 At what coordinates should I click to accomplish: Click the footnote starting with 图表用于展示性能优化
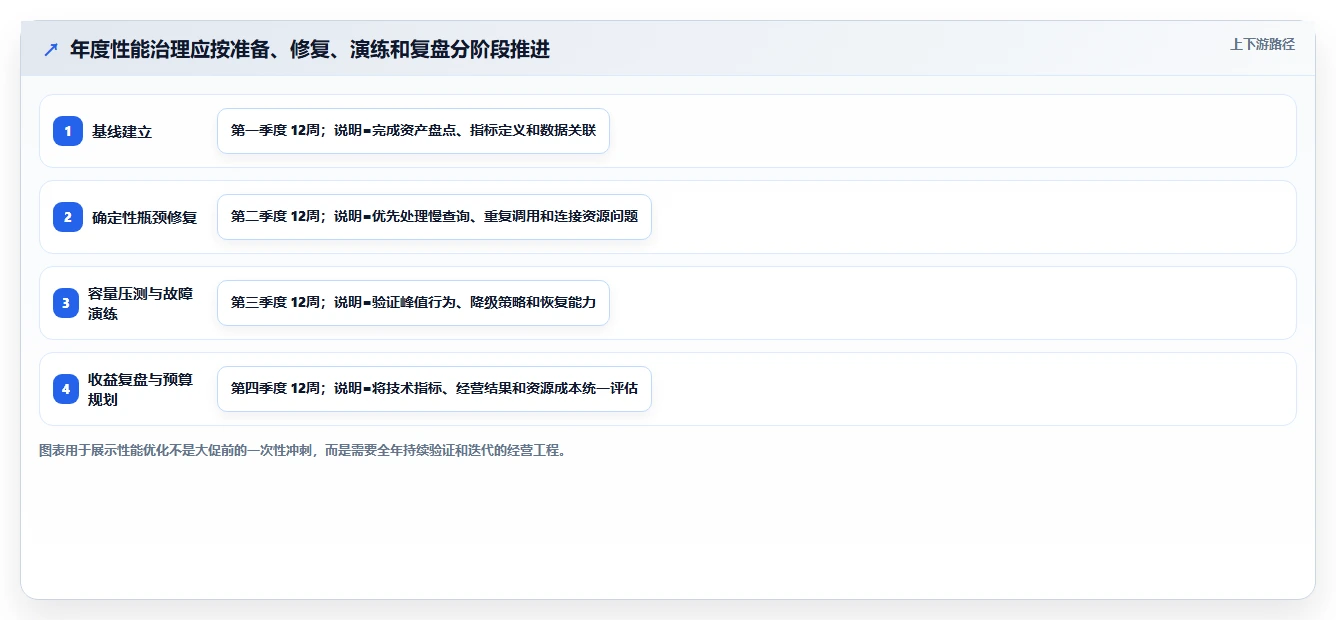(x=303, y=451)
